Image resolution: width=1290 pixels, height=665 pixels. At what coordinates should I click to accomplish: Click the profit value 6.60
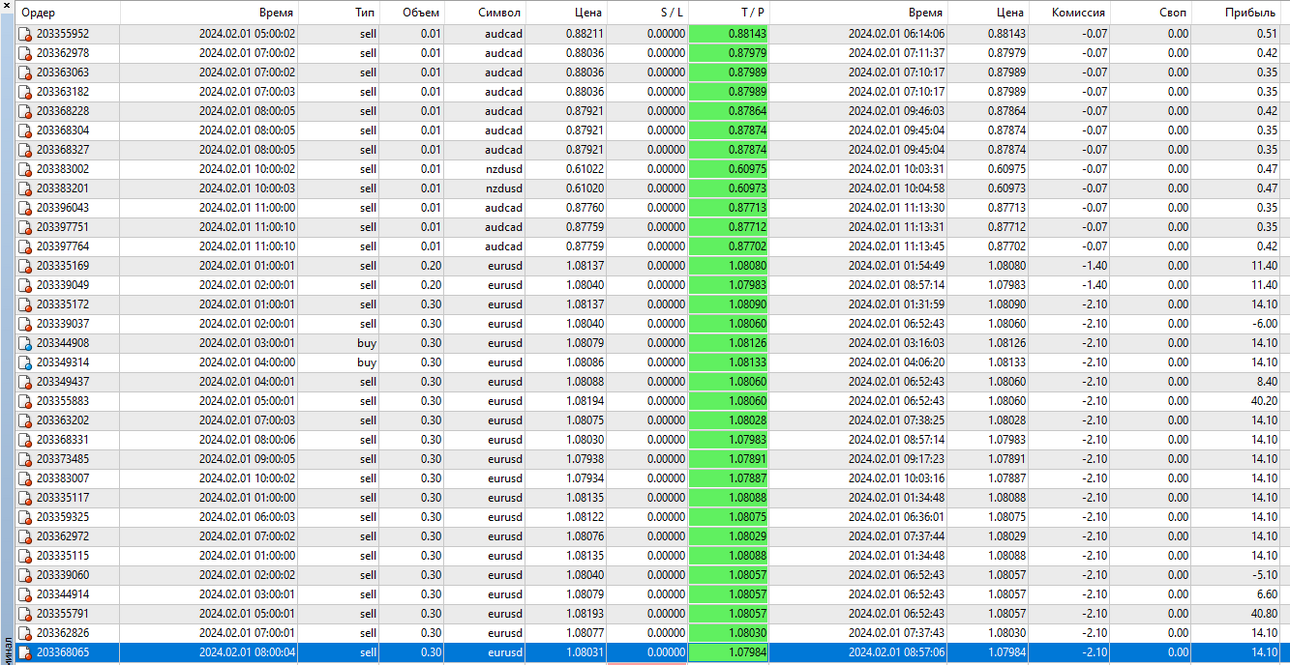[1267, 594]
